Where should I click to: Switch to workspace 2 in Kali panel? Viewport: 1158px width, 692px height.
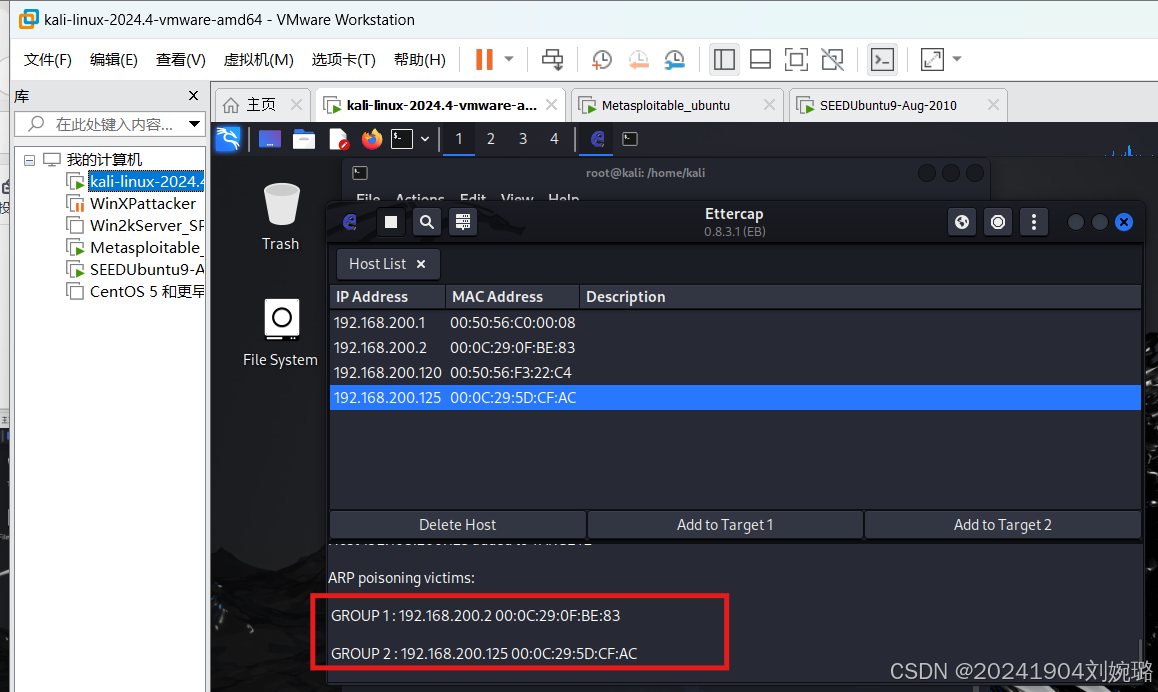tap(490, 139)
